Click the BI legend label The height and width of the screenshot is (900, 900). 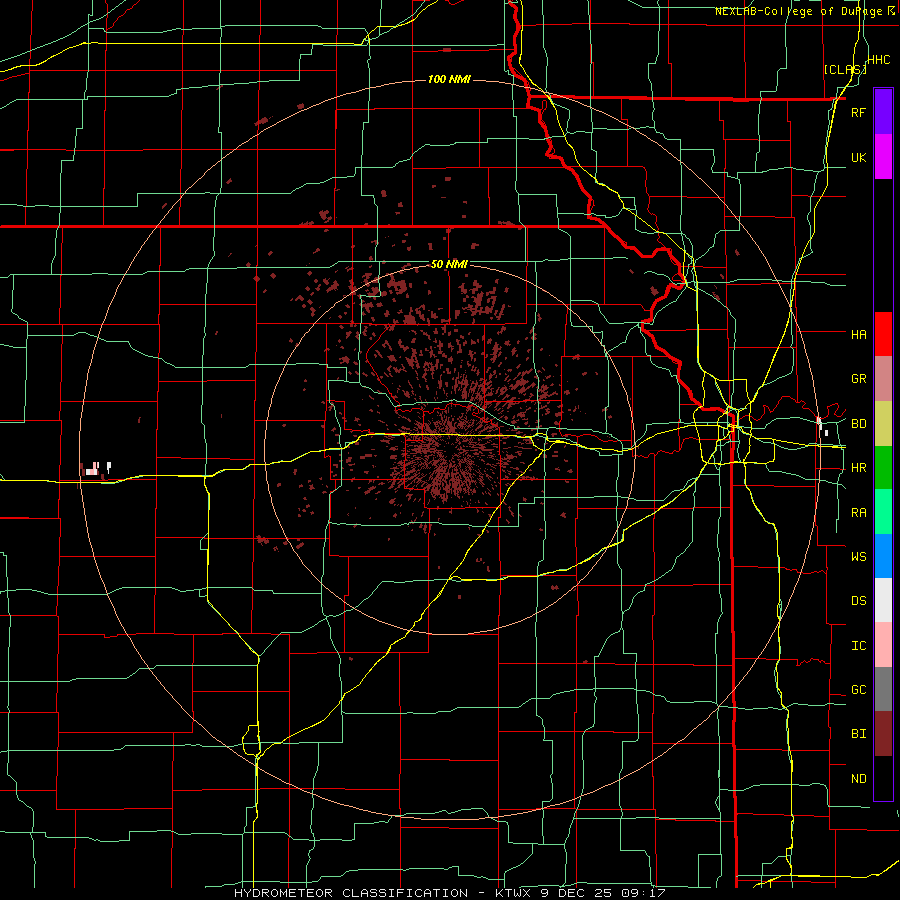(x=858, y=734)
